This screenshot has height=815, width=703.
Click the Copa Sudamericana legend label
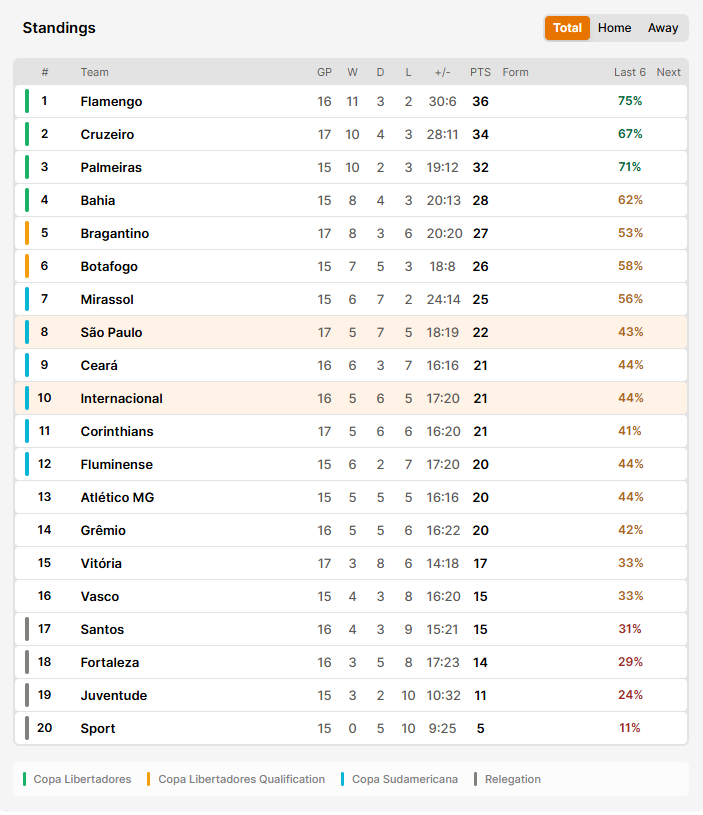(405, 779)
